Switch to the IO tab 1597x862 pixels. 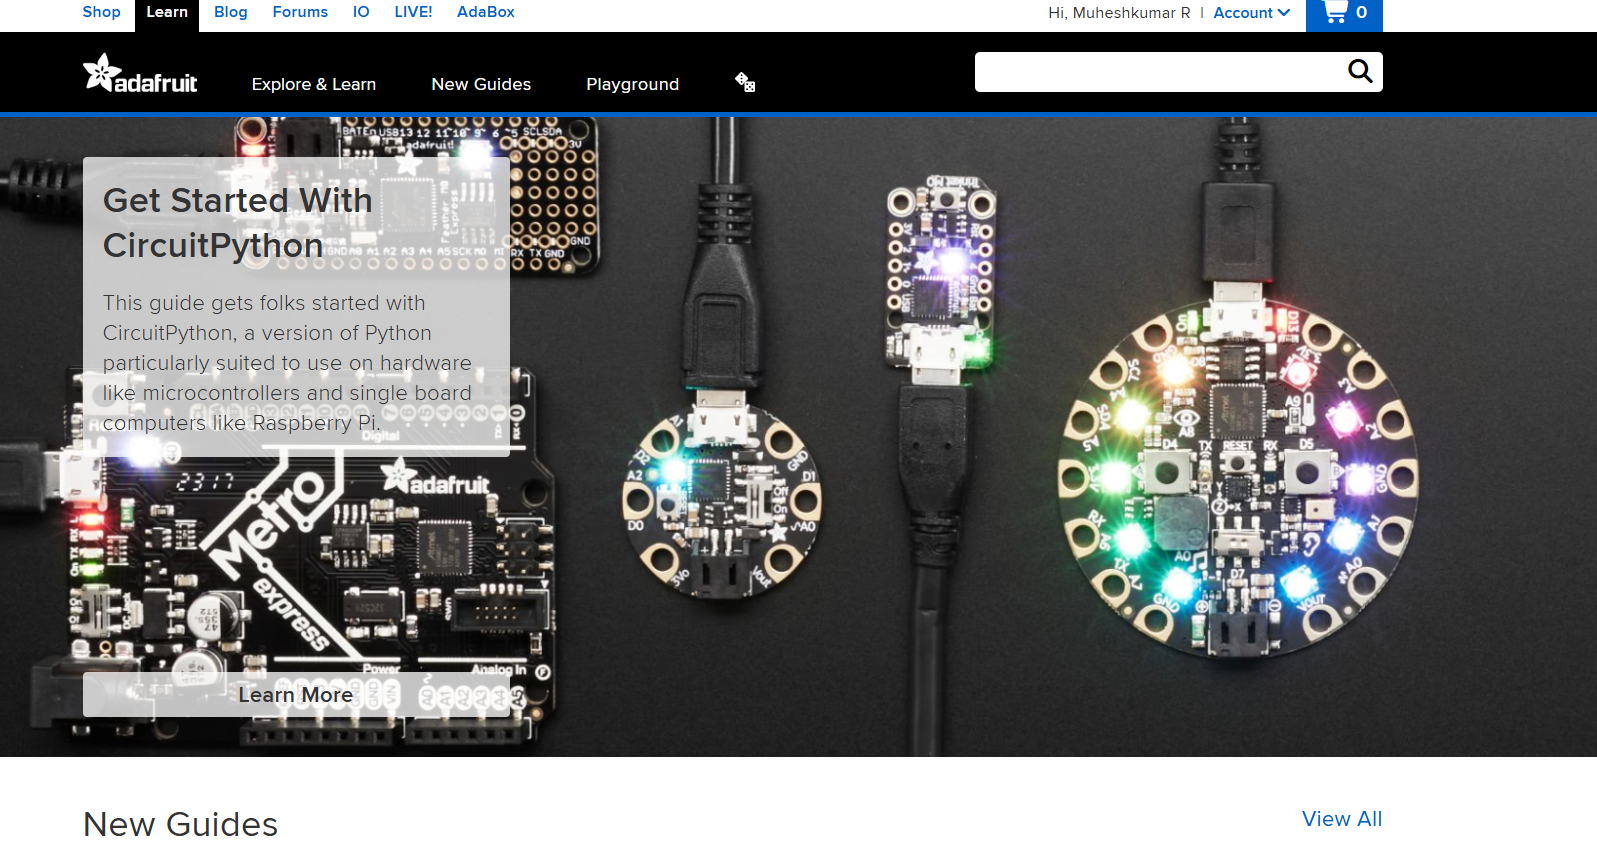pyautogui.click(x=361, y=12)
